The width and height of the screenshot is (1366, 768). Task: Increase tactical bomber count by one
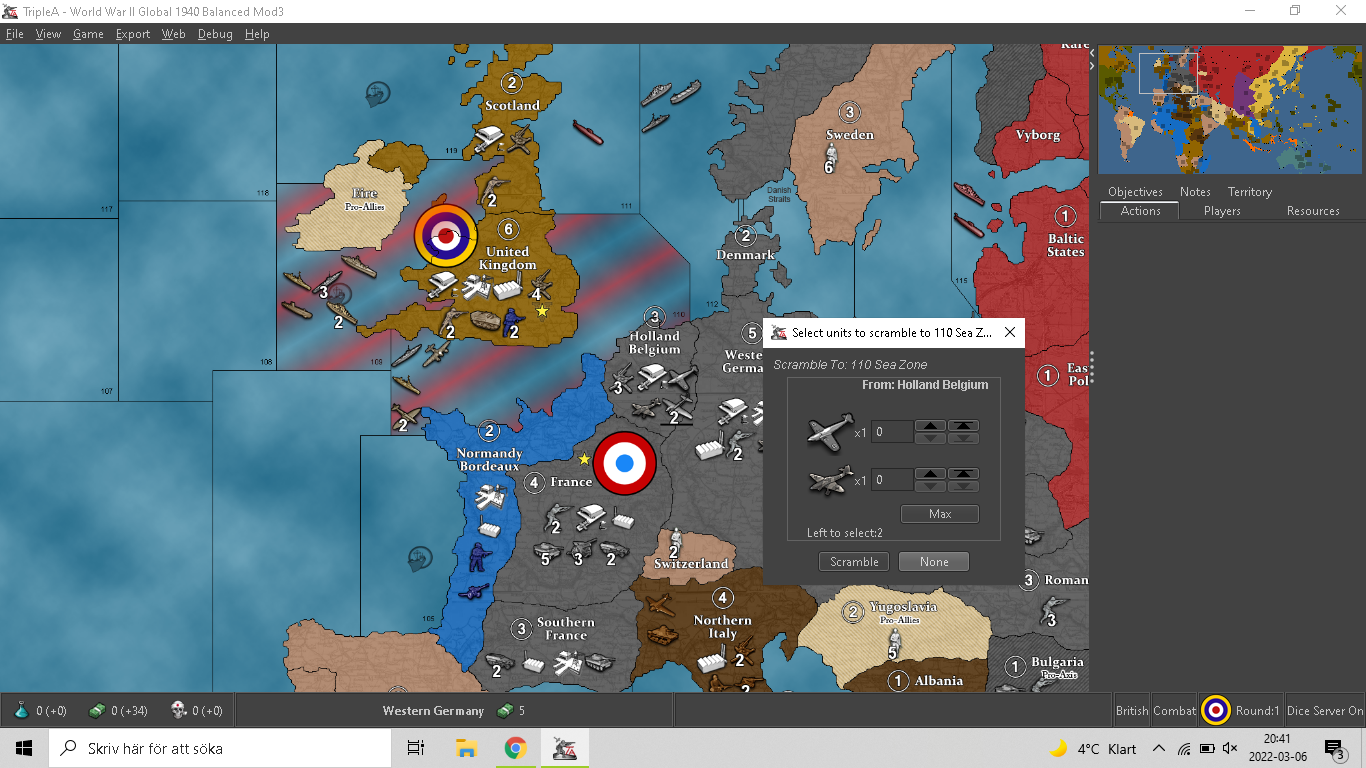tap(931, 474)
